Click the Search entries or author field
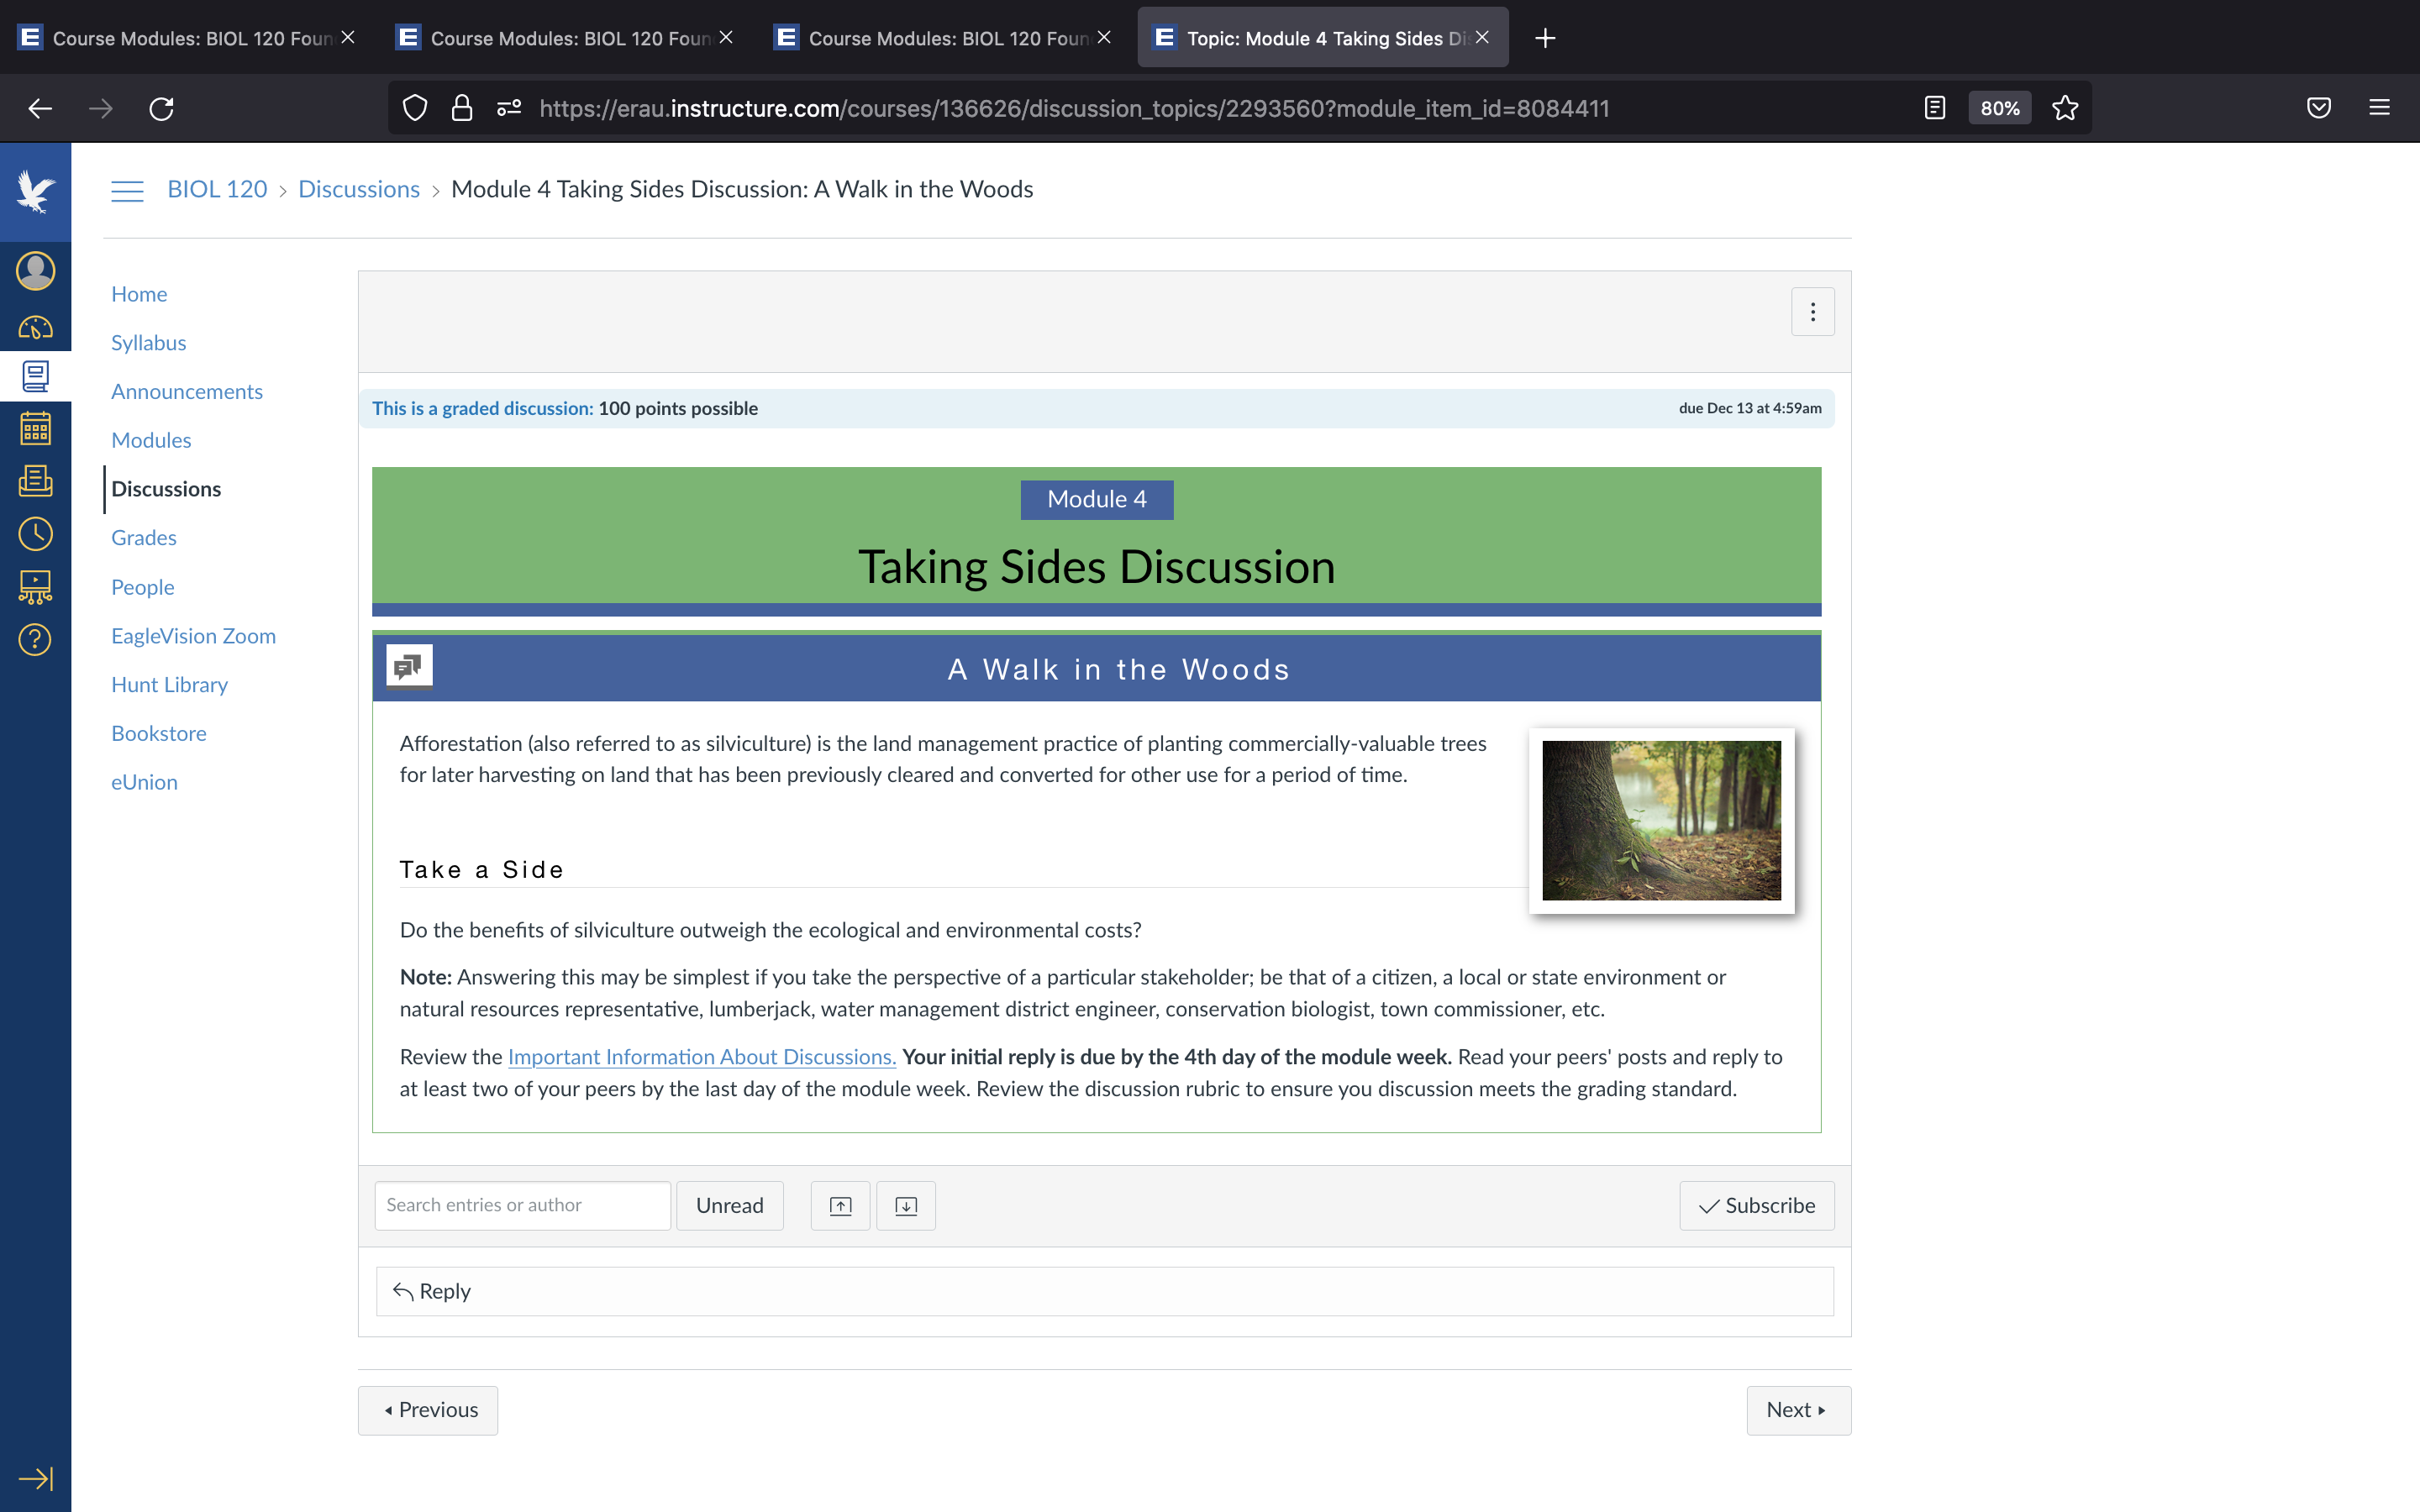The width and height of the screenshot is (2420, 1512). (x=522, y=1205)
